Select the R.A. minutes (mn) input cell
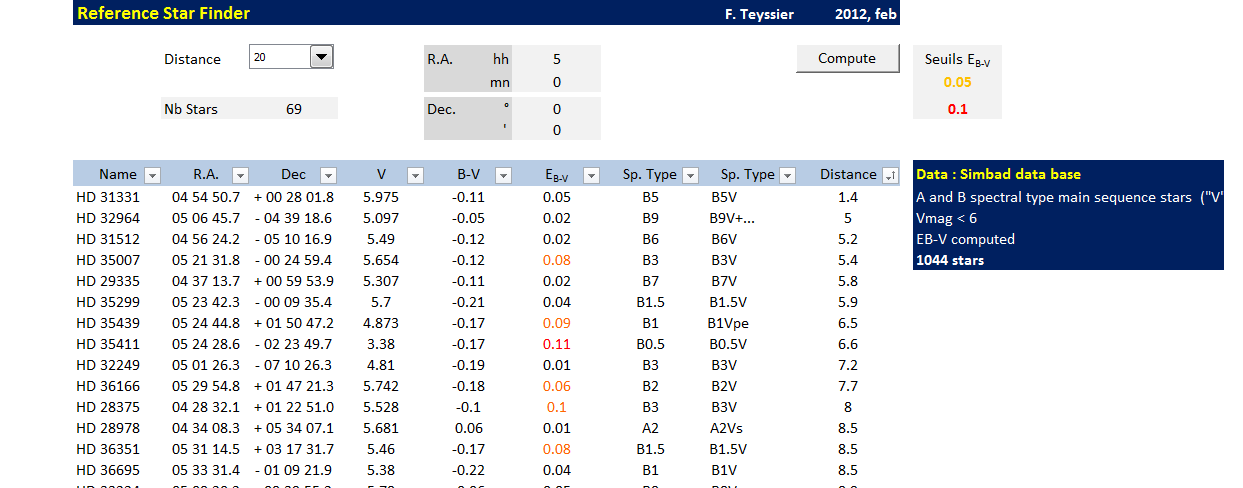Screen dimensions: 1243x488 (x=557, y=82)
